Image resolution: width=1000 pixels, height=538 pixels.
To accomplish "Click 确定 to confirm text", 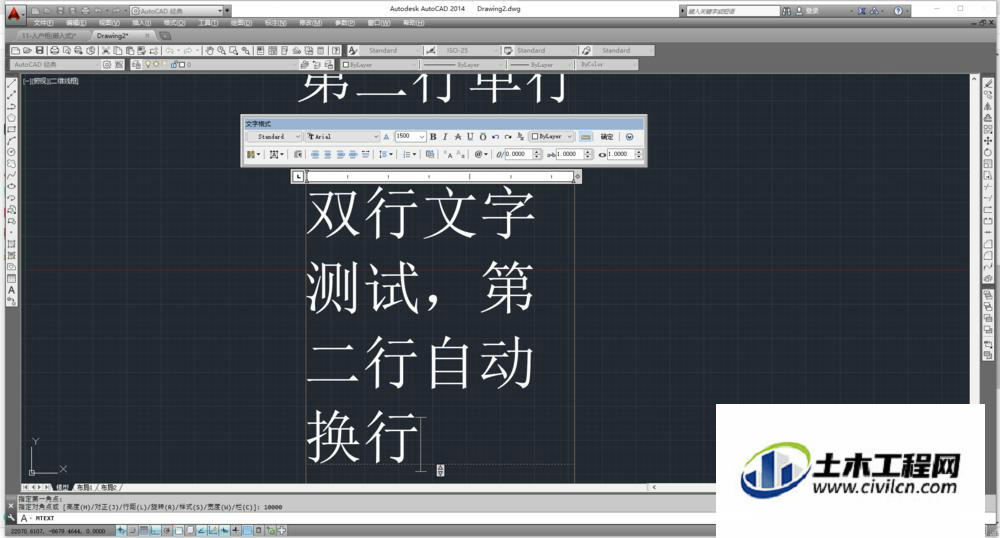I will [607, 136].
